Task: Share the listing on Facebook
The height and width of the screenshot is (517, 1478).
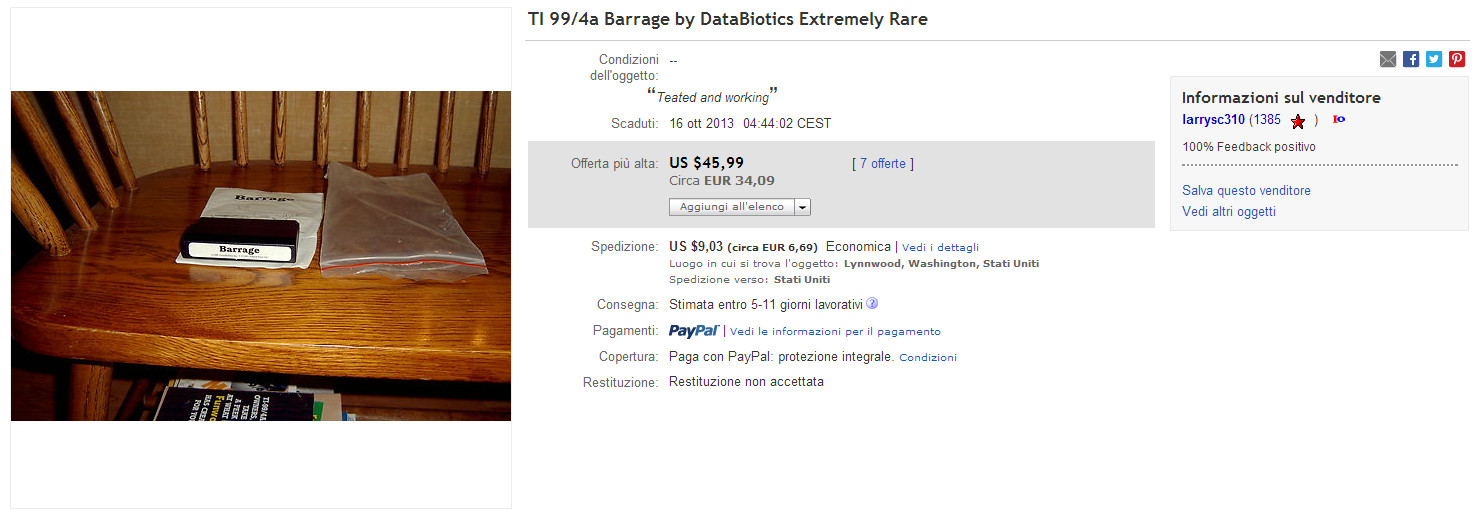Action: pos(1411,59)
